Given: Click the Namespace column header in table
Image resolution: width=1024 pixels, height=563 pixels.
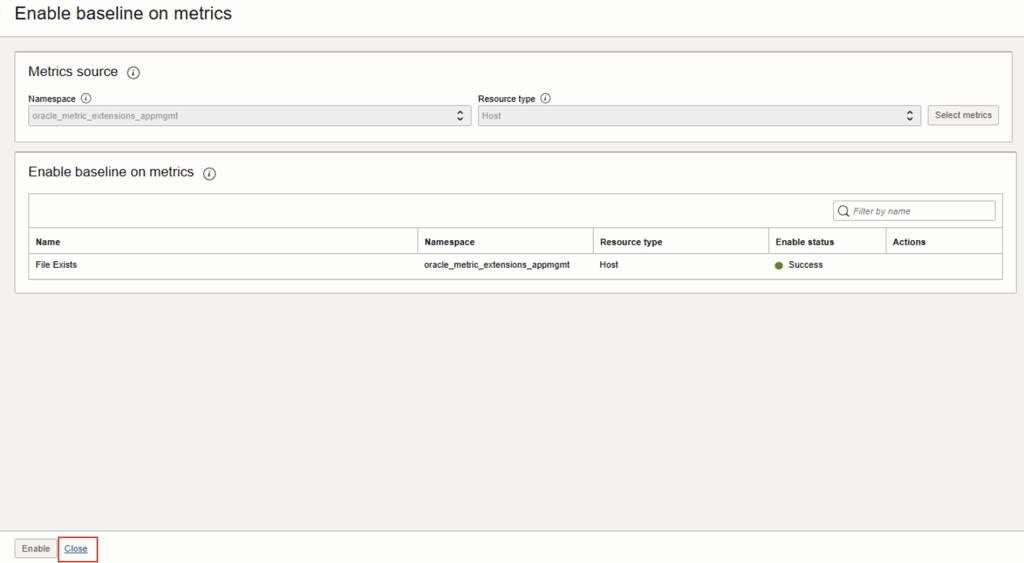Looking at the screenshot, I should 449,242.
